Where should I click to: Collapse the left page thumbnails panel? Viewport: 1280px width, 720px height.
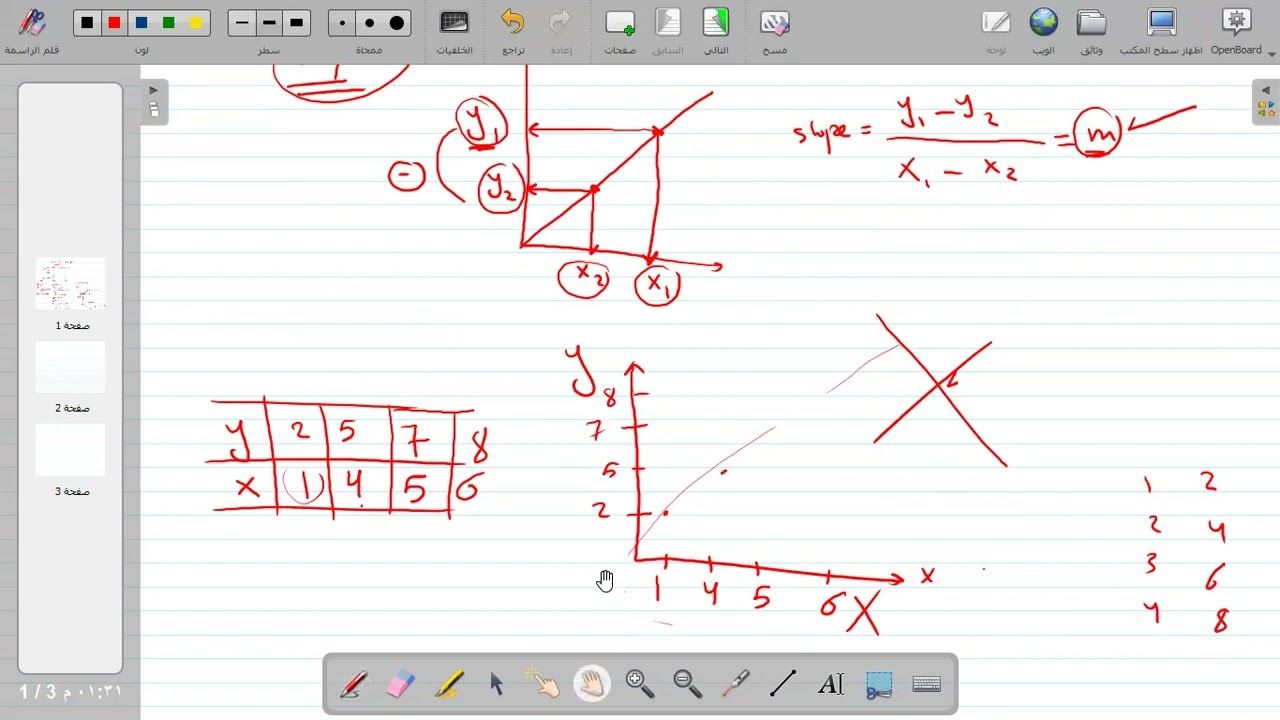click(x=153, y=90)
